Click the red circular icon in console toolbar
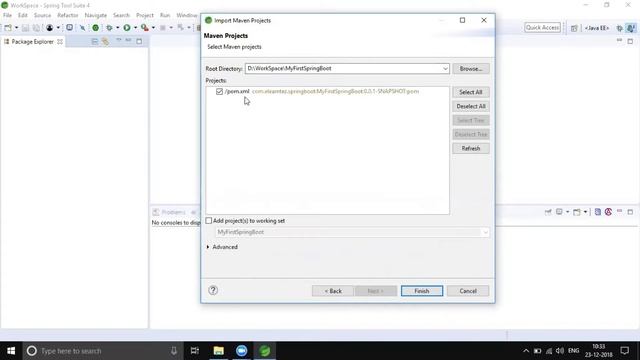The width and height of the screenshot is (640, 360). tap(608, 212)
